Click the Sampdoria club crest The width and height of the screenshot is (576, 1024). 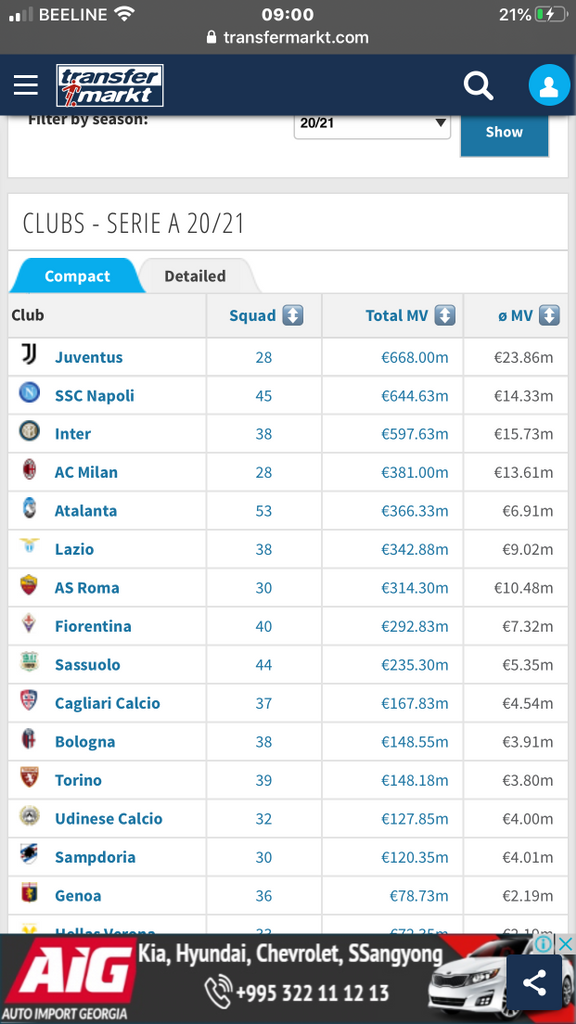pyautogui.click(x=29, y=855)
